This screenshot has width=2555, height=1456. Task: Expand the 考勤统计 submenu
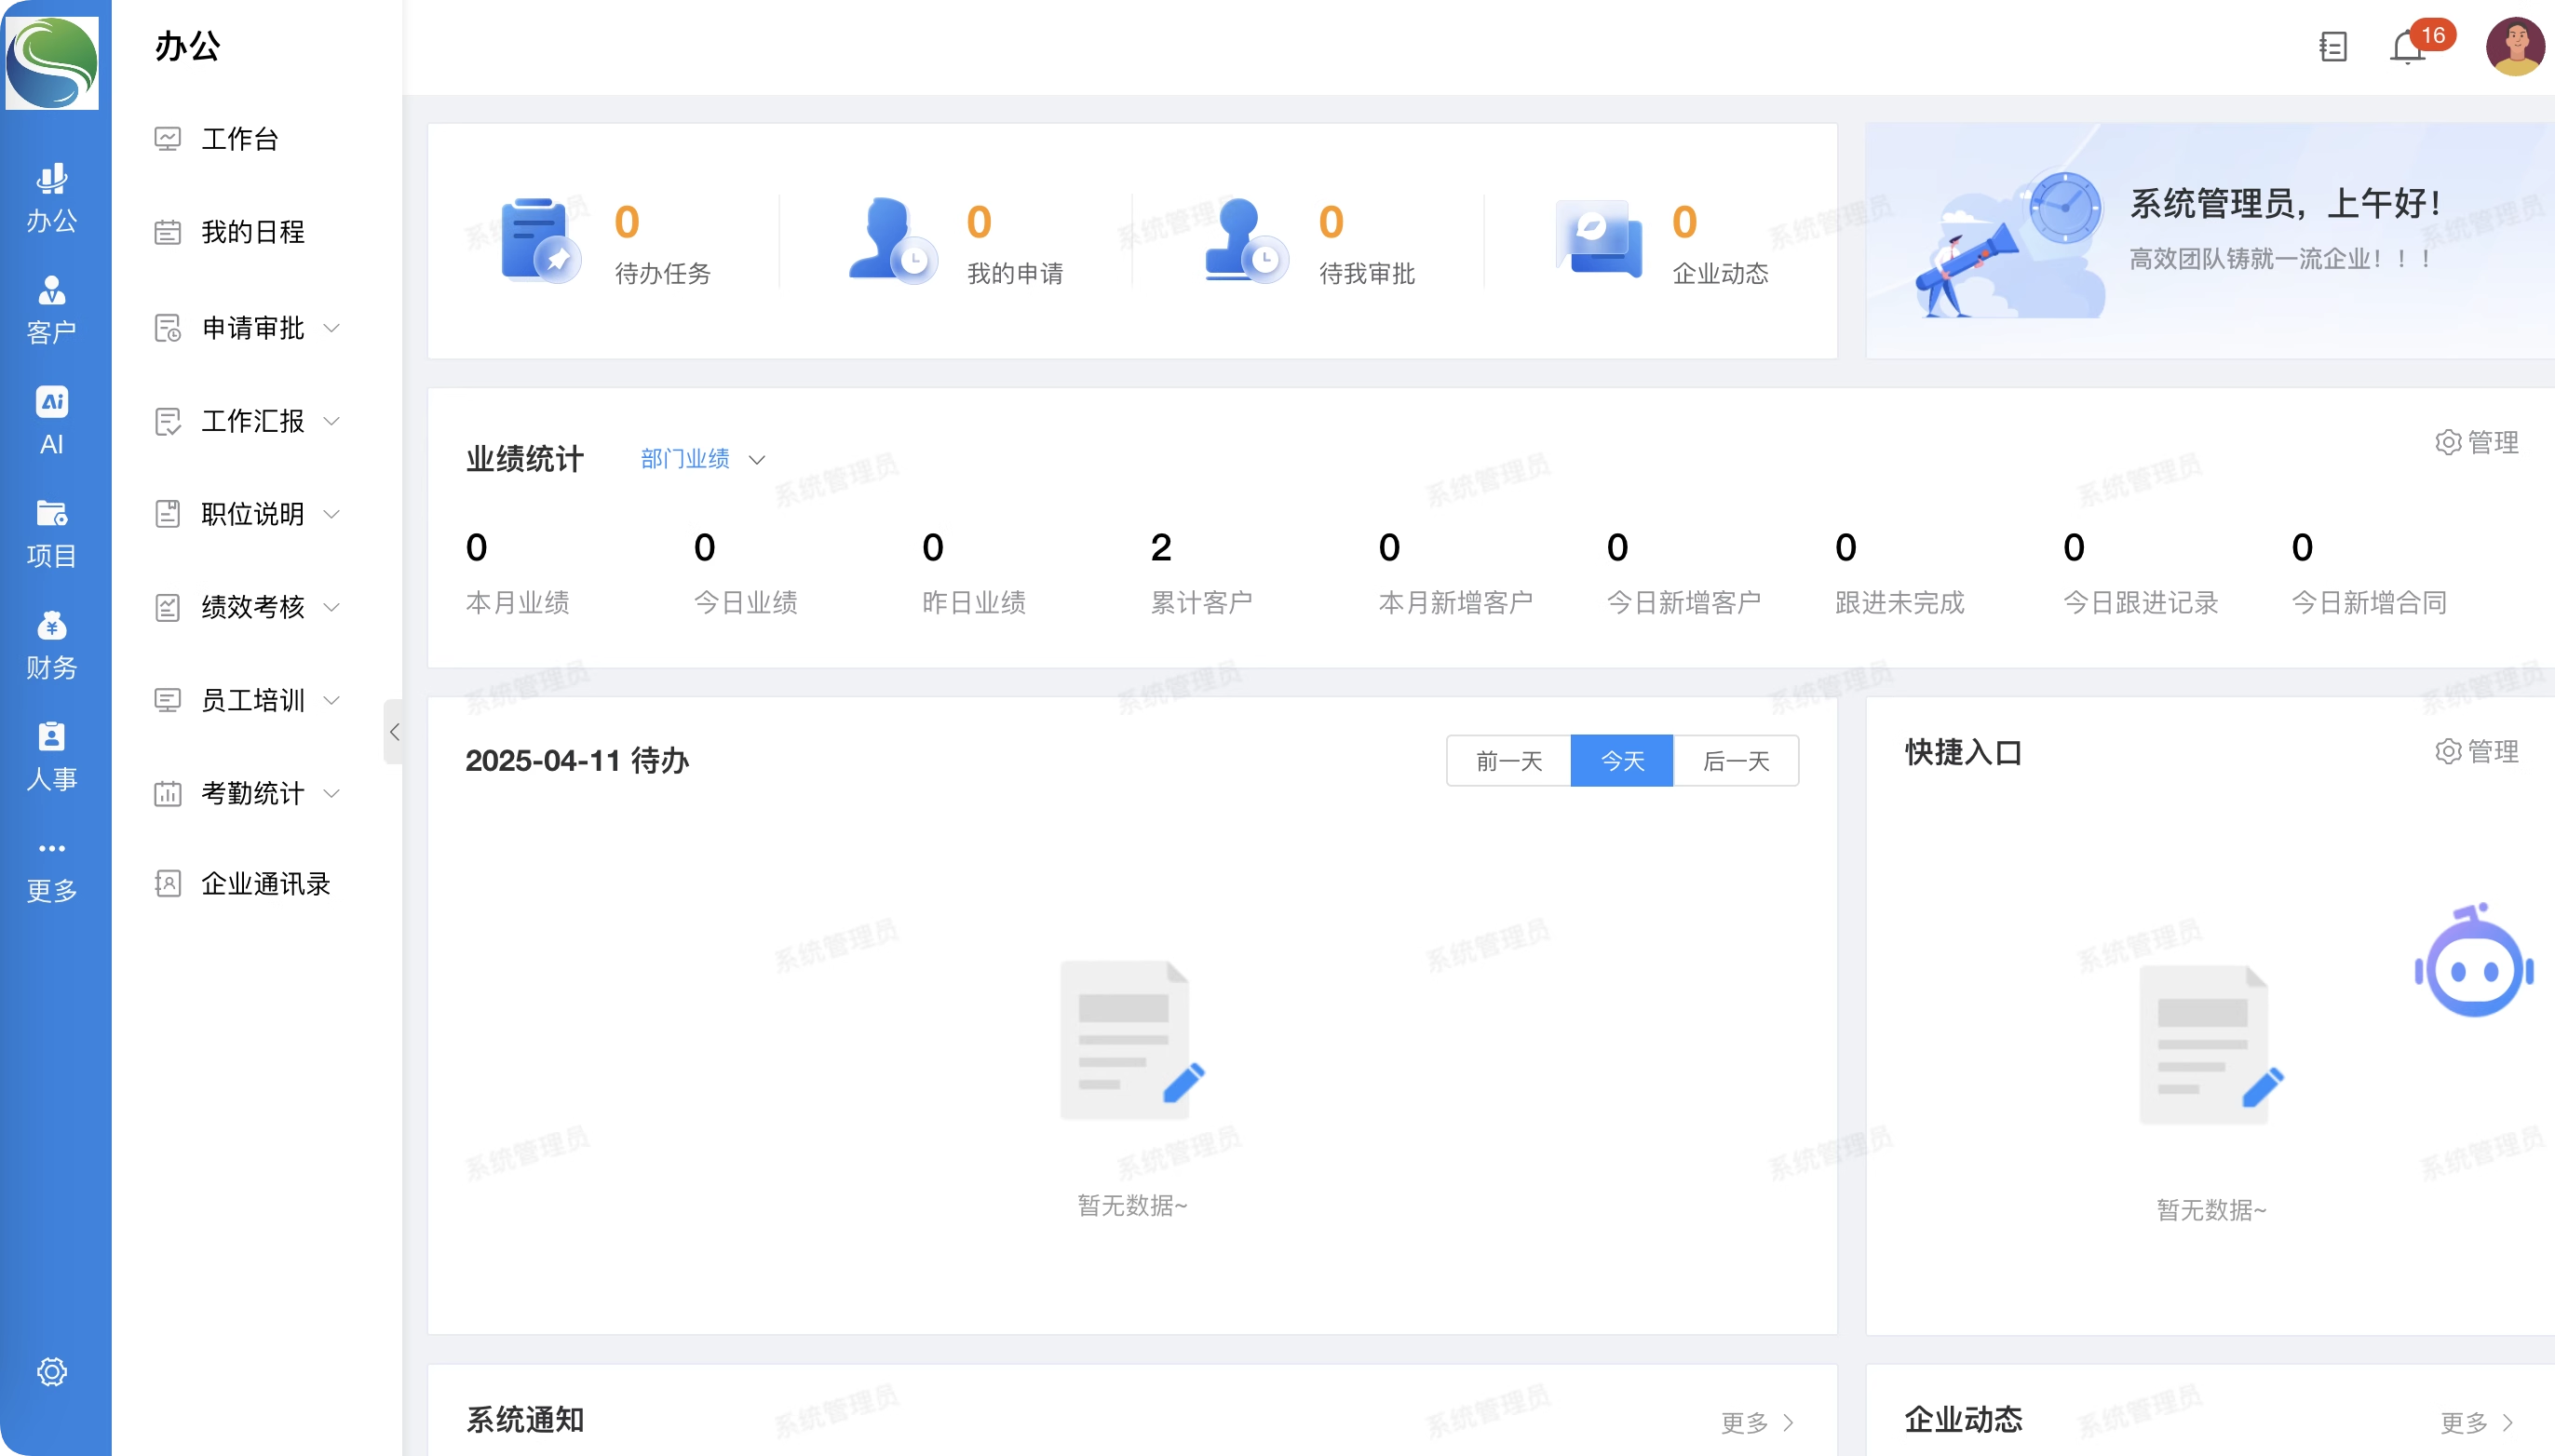tap(252, 793)
